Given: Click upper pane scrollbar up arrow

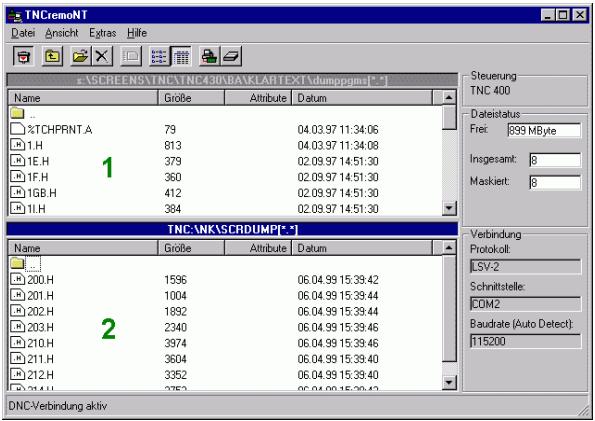Looking at the screenshot, I should point(449,98).
